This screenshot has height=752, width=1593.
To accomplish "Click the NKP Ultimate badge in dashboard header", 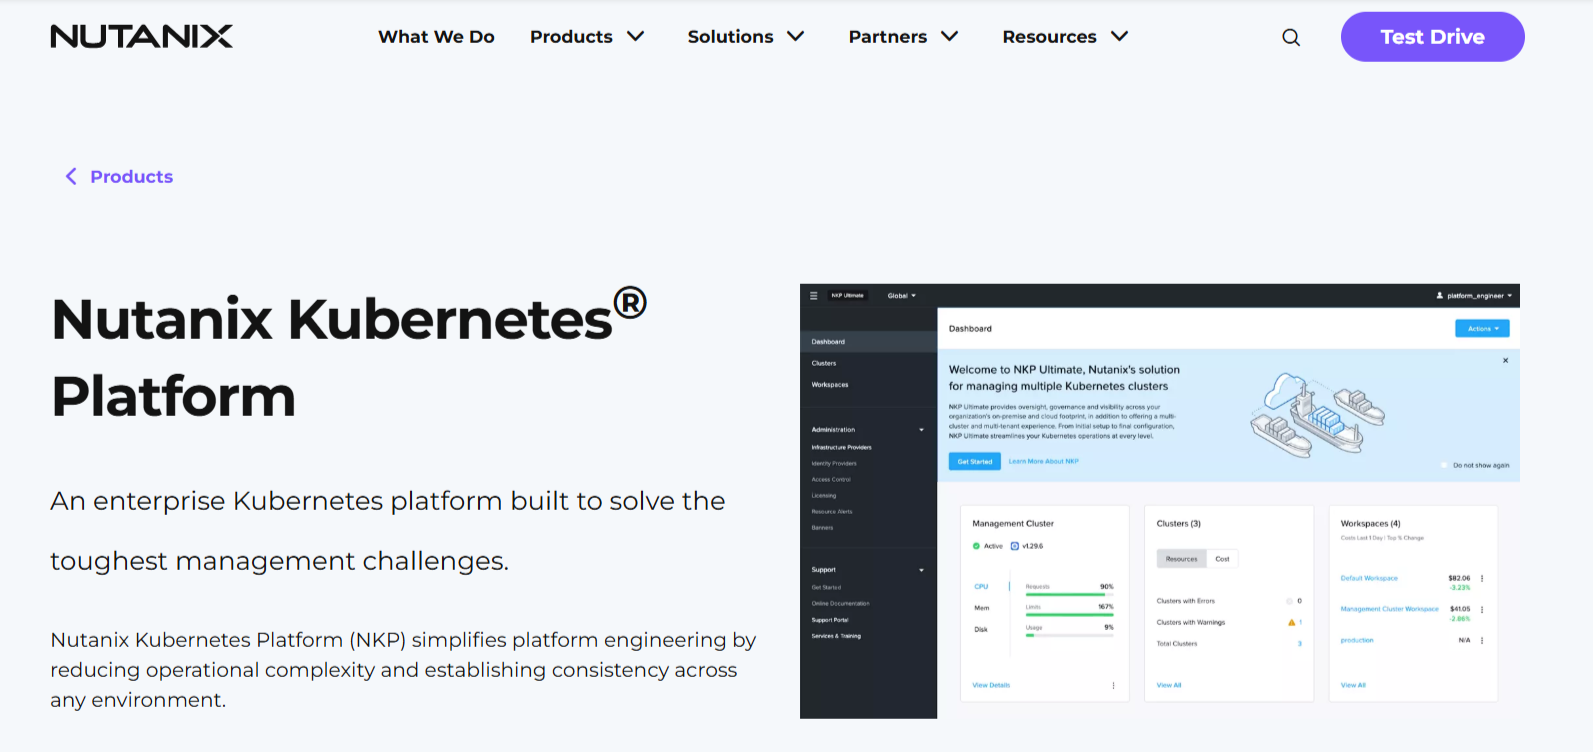I will [x=848, y=295].
